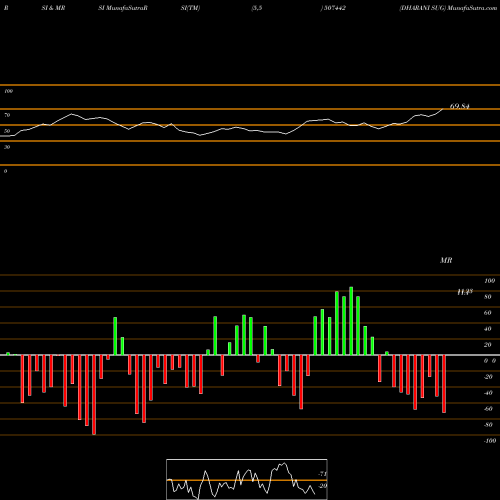Click the RSI axis label 30
This screenshot has height=500, width=500.
coord(7,147)
